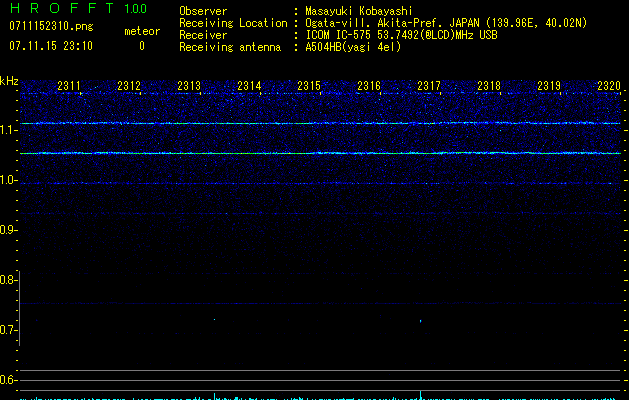The height and width of the screenshot is (400, 629).
Task: Select the meteor count value 0
Action: pos(141,46)
